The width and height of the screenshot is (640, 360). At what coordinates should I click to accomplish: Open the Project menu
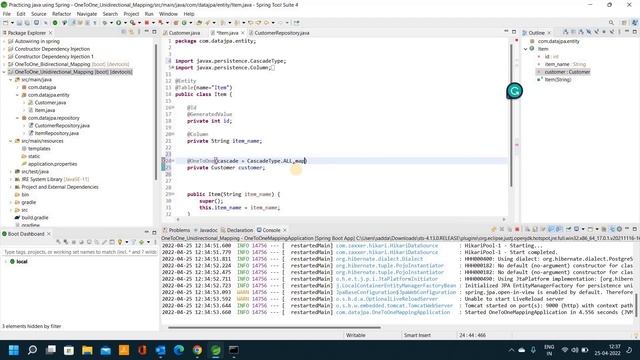pyautogui.click(x=131, y=14)
